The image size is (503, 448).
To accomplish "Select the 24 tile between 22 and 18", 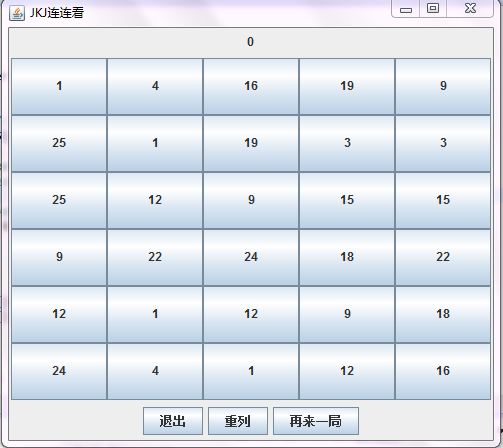I will pyautogui.click(x=251, y=258).
